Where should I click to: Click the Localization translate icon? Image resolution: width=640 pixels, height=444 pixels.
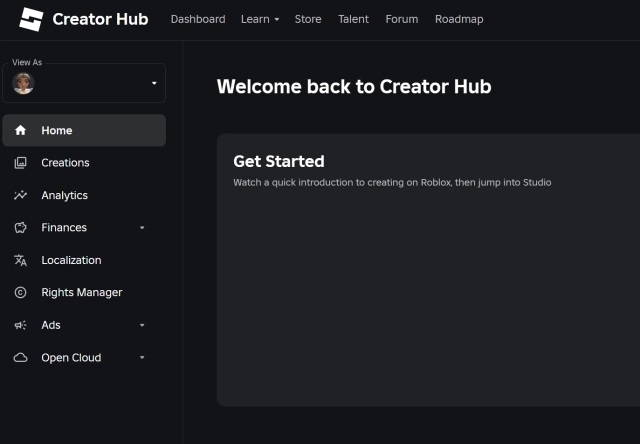point(20,260)
